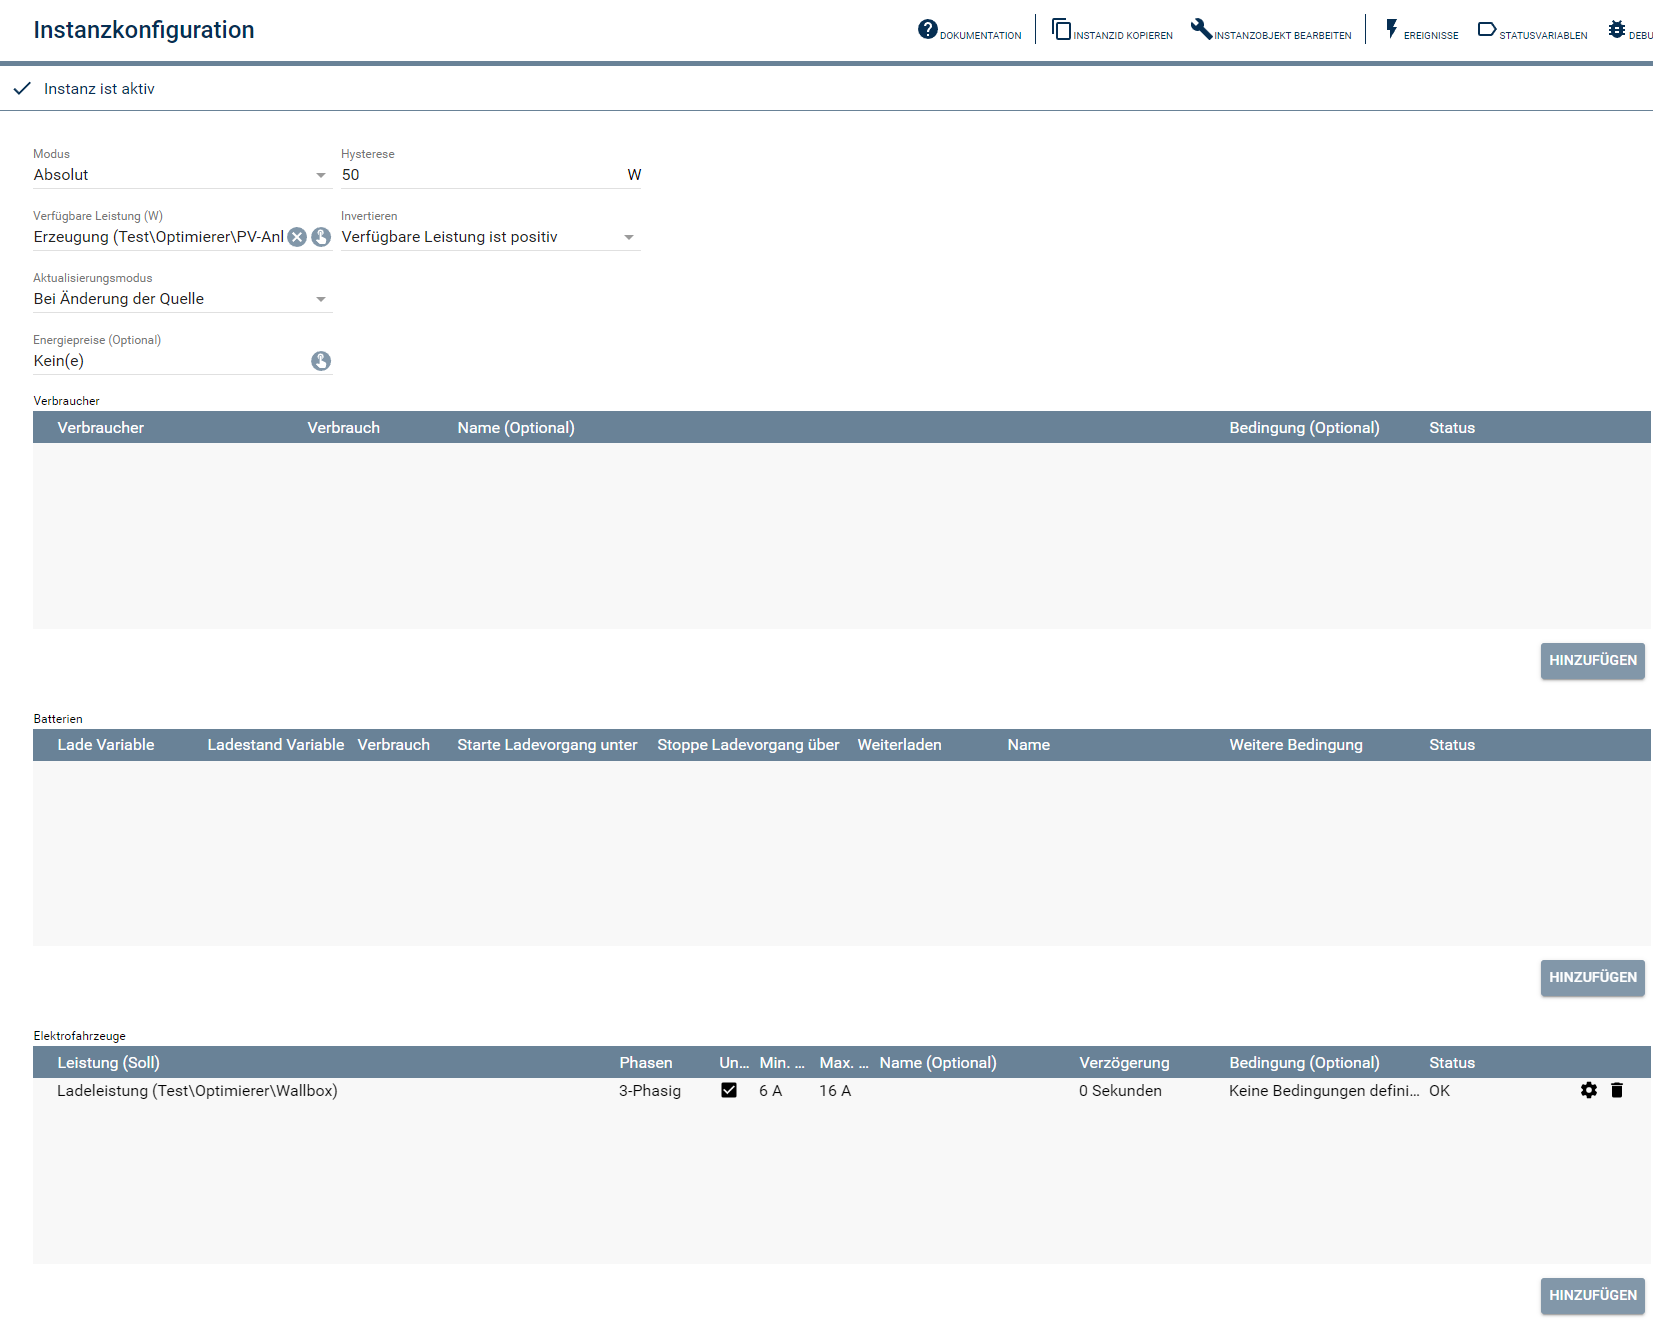Open the Ereignisse lightning icon

click(x=1391, y=29)
